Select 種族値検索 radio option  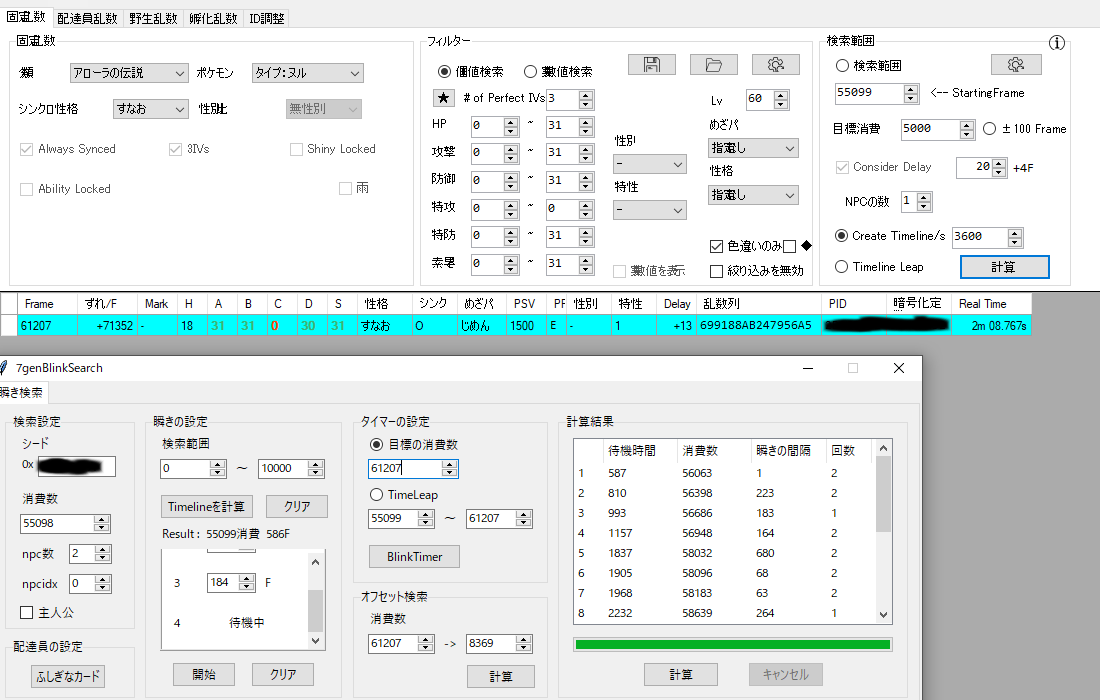click(530, 72)
